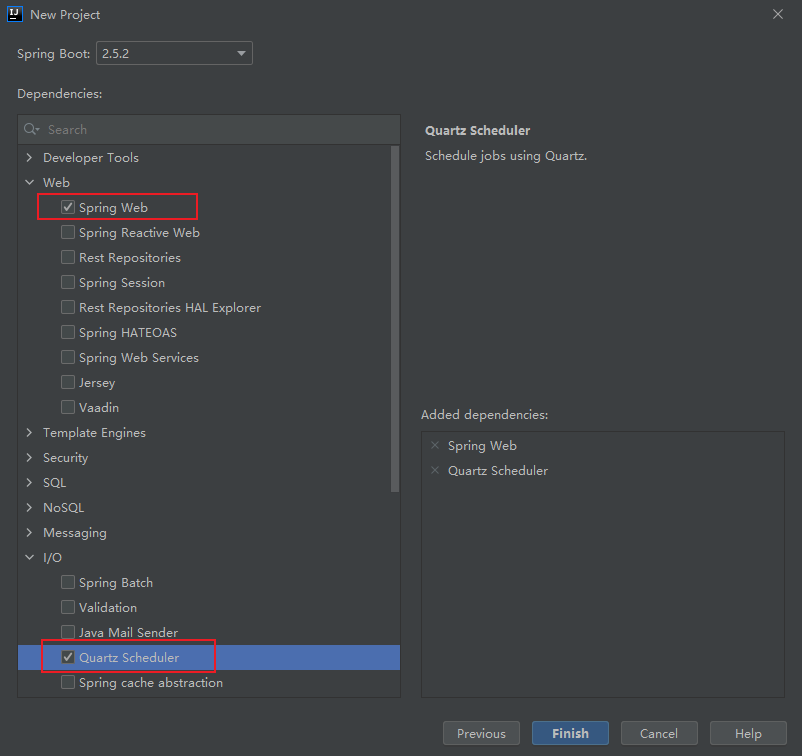This screenshot has width=802, height=756.
Task: Click the IntelliJ IDEA logo icon
Action: [x=15, y=14]
